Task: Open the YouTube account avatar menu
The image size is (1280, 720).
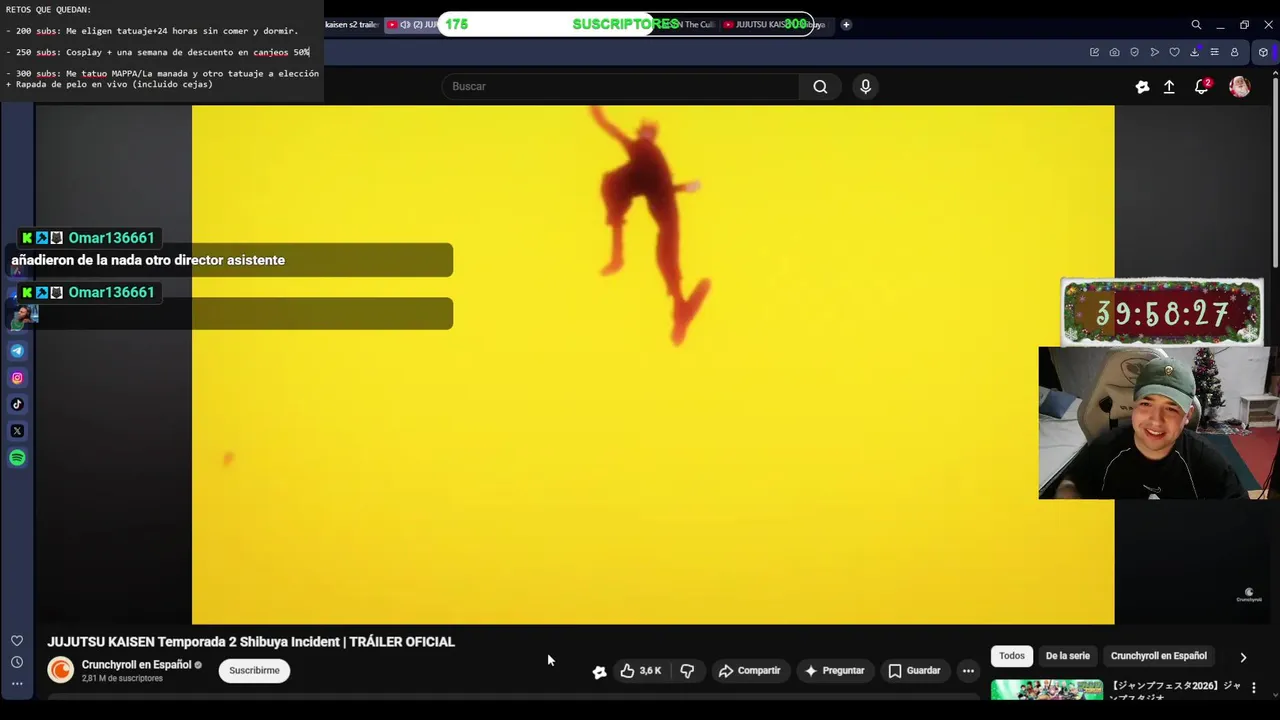Action: tap(1240, 87)
